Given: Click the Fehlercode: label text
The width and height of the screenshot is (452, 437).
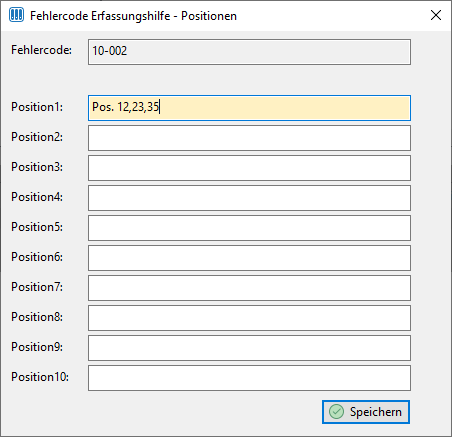Looking at the screenshot, I should coord(41,50).
